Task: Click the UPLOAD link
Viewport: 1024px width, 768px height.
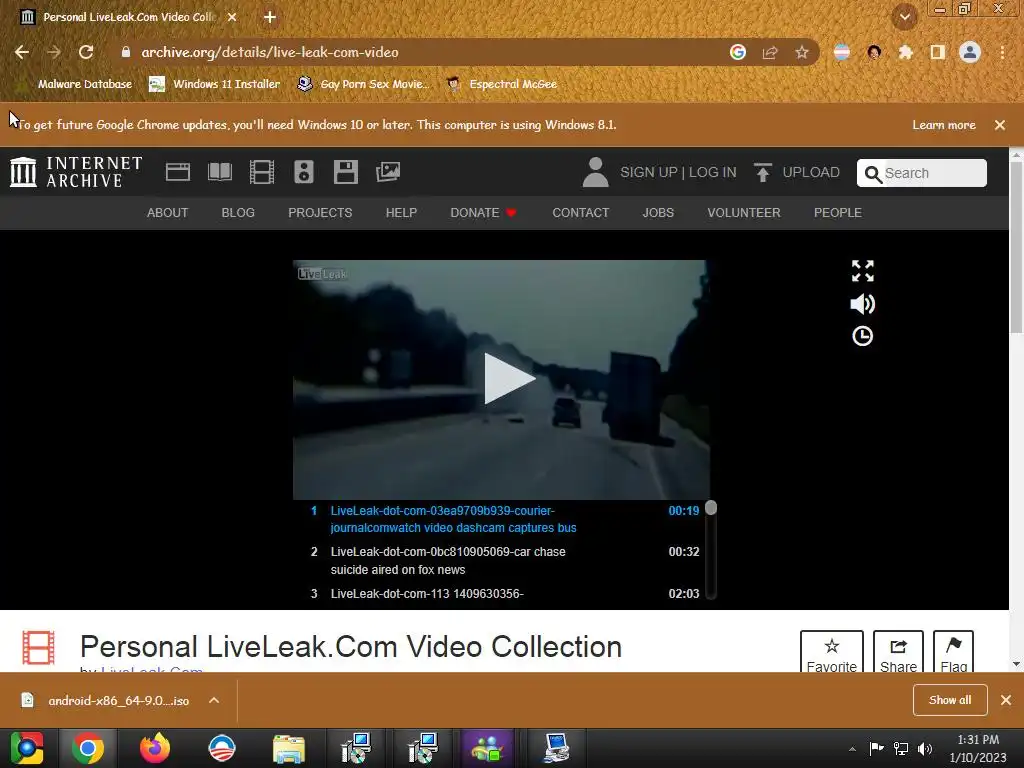Action: [811, 172]
